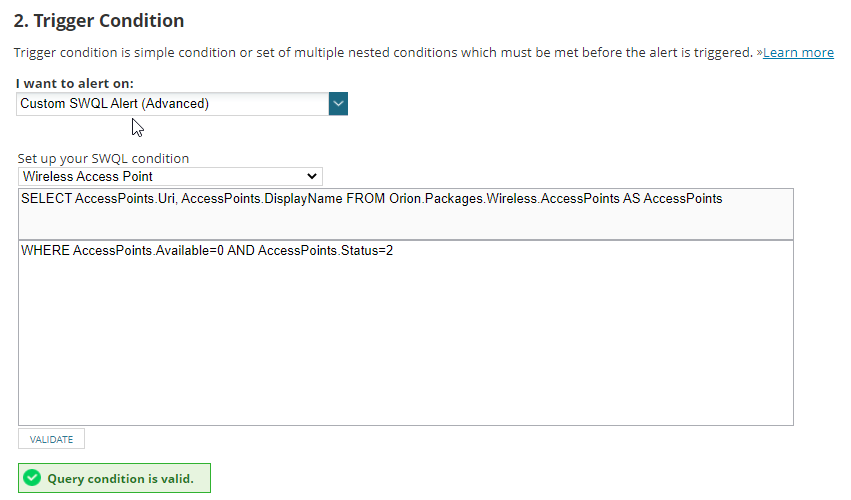Image resolution: width=851 pixels, height=500 pixels.
Task: Click the teal dropdown arrow beside Custom SWQL Alert
Action: coord(338,104)
